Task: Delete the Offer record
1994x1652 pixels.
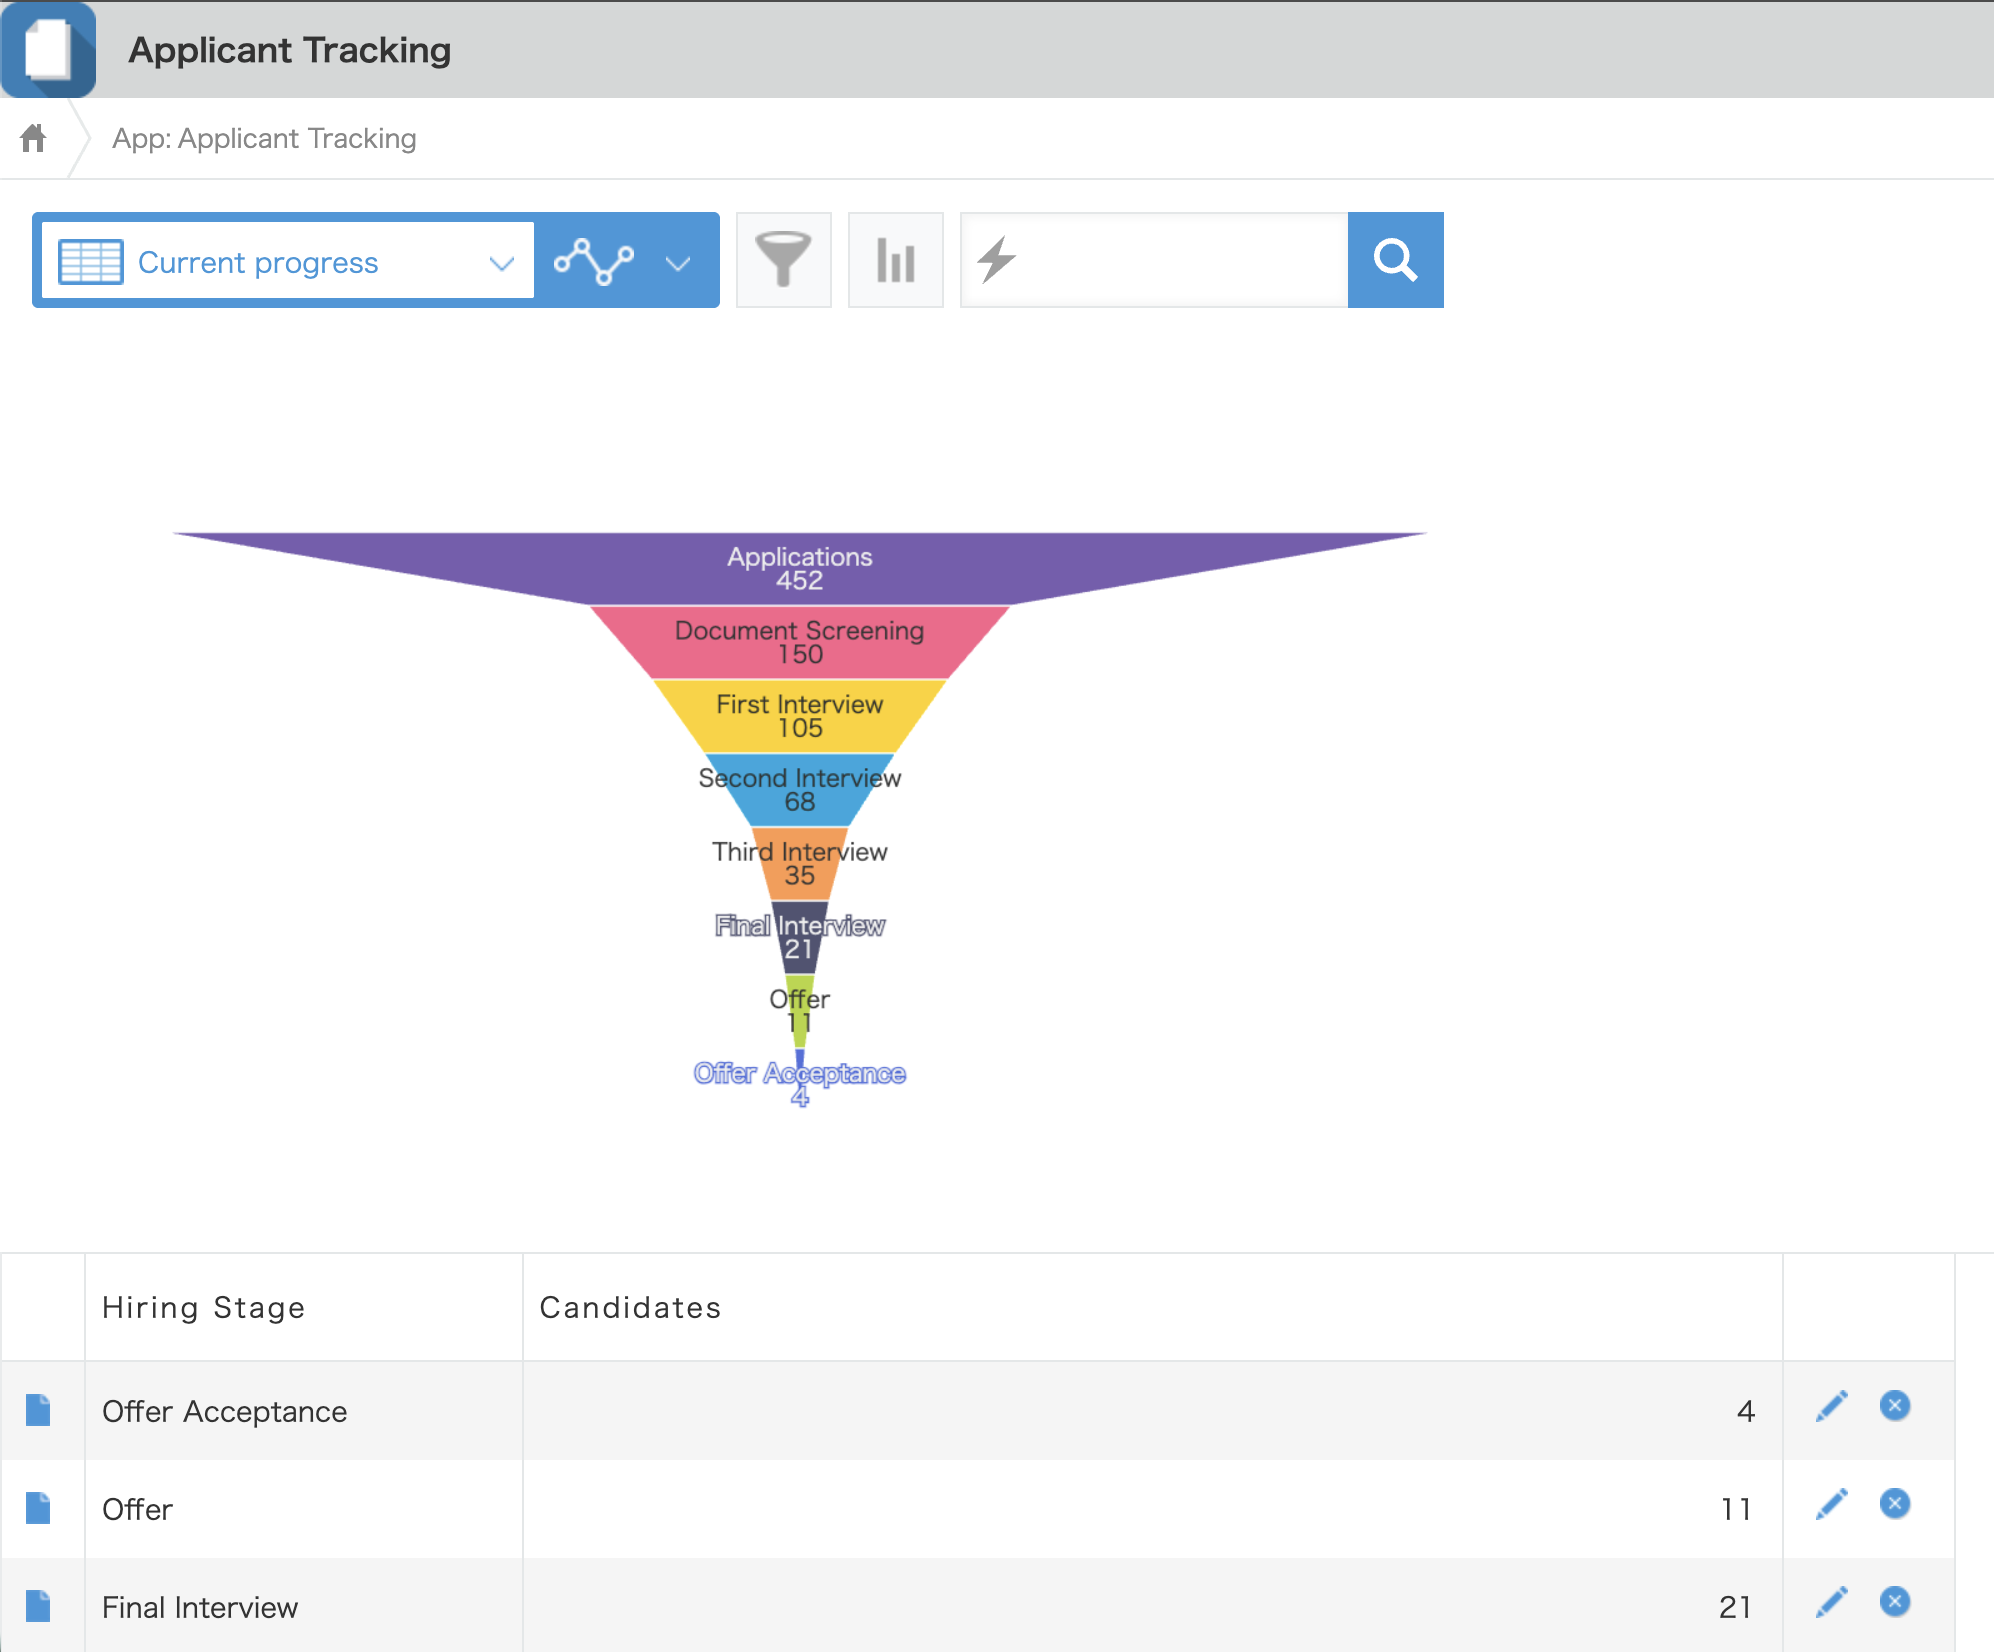Action: coord(1895,1504)
